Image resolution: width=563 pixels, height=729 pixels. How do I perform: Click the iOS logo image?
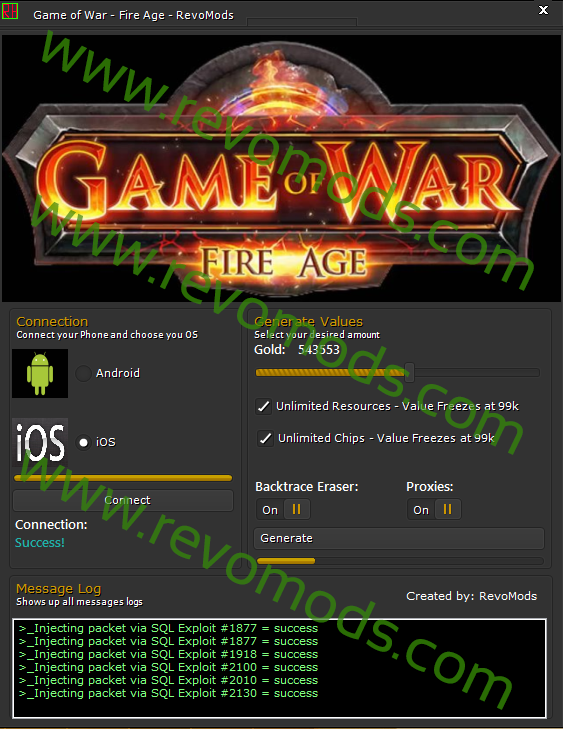tap(40, 442)
